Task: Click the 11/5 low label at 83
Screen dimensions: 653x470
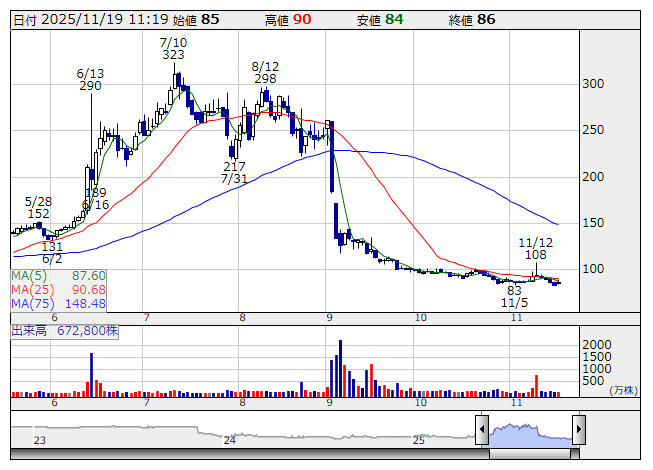Action: click(x=515, y=295)
